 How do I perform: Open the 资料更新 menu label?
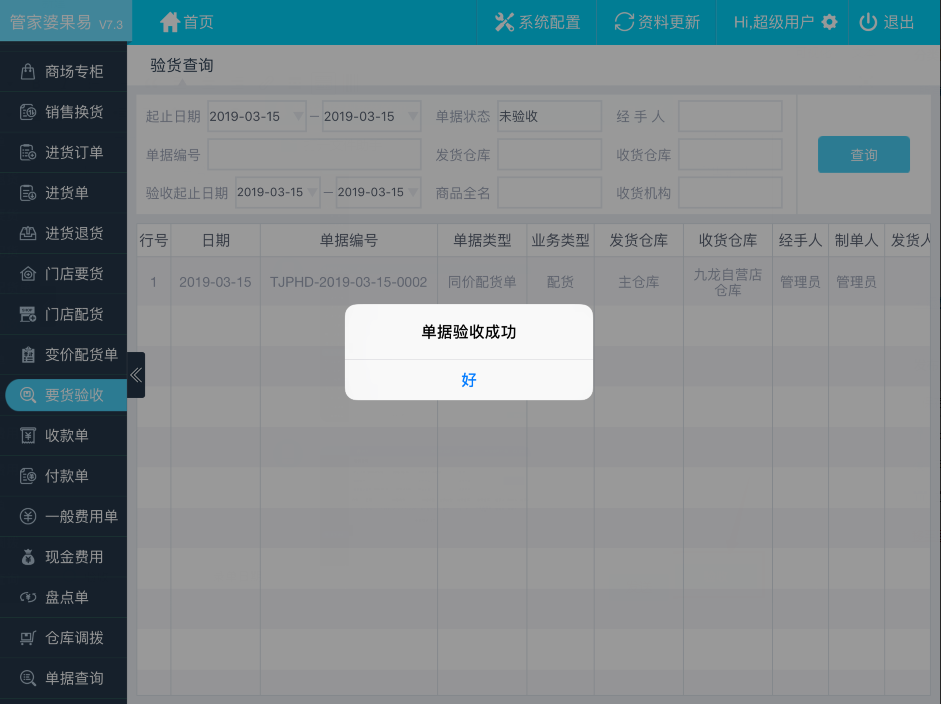(x=669, y=23)
